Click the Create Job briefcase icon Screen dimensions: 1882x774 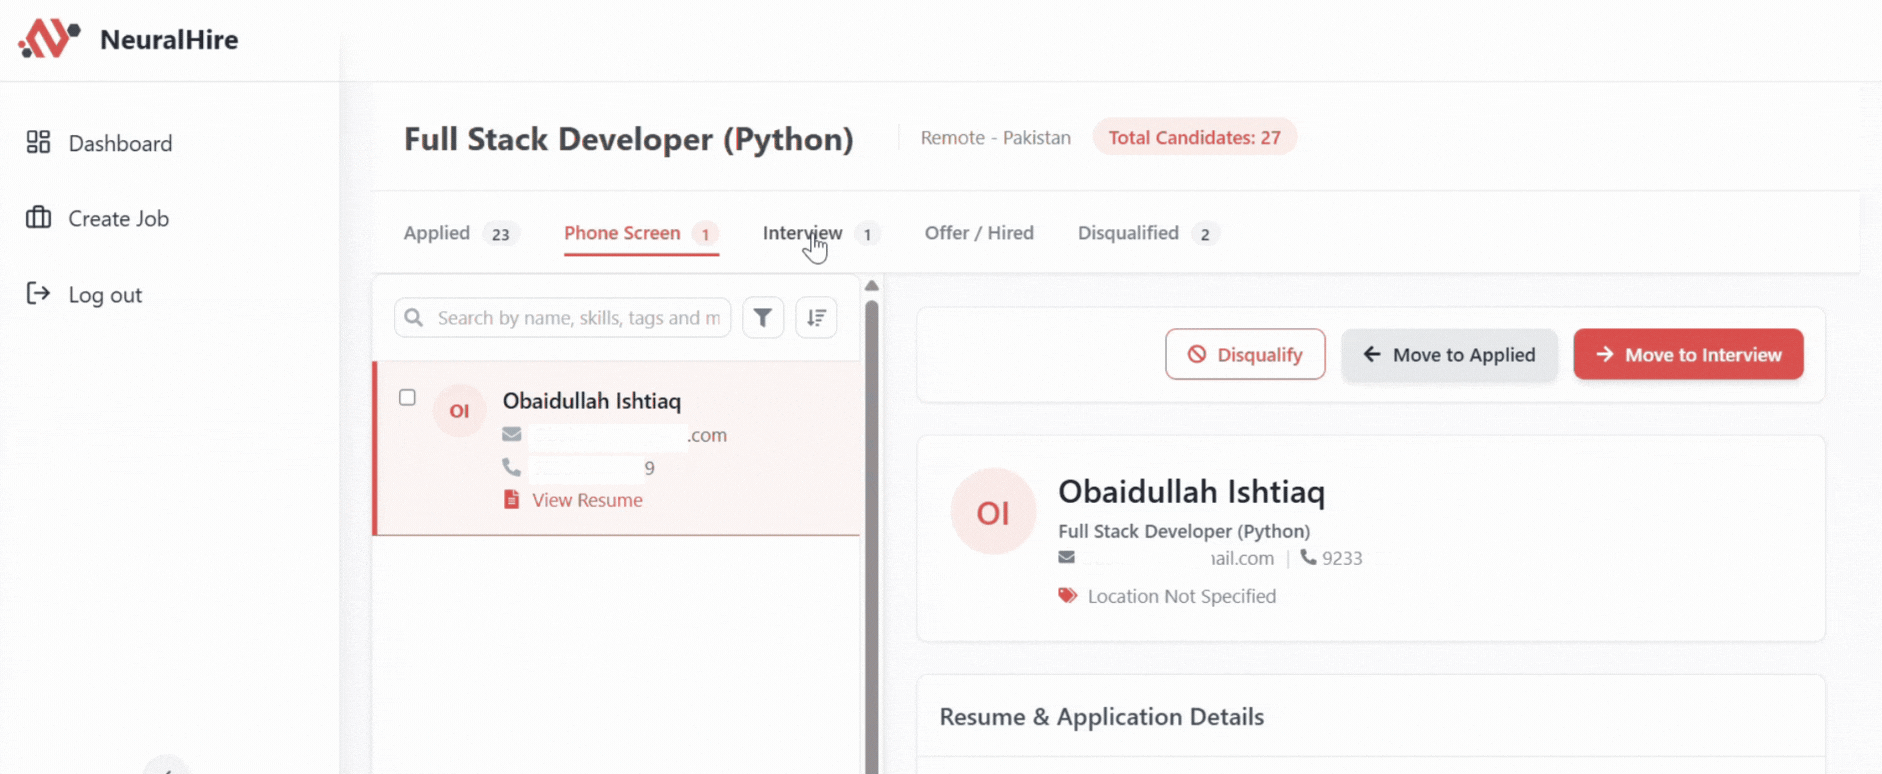point(38,218)
